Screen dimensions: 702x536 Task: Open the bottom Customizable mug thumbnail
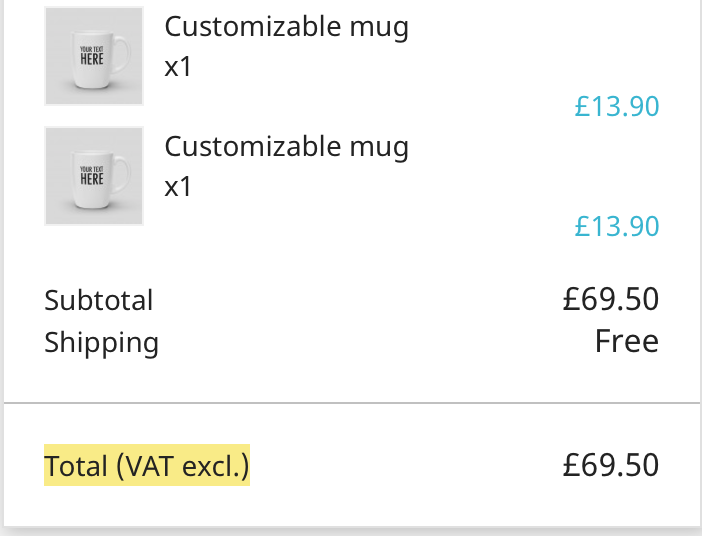tap(94, 176)
